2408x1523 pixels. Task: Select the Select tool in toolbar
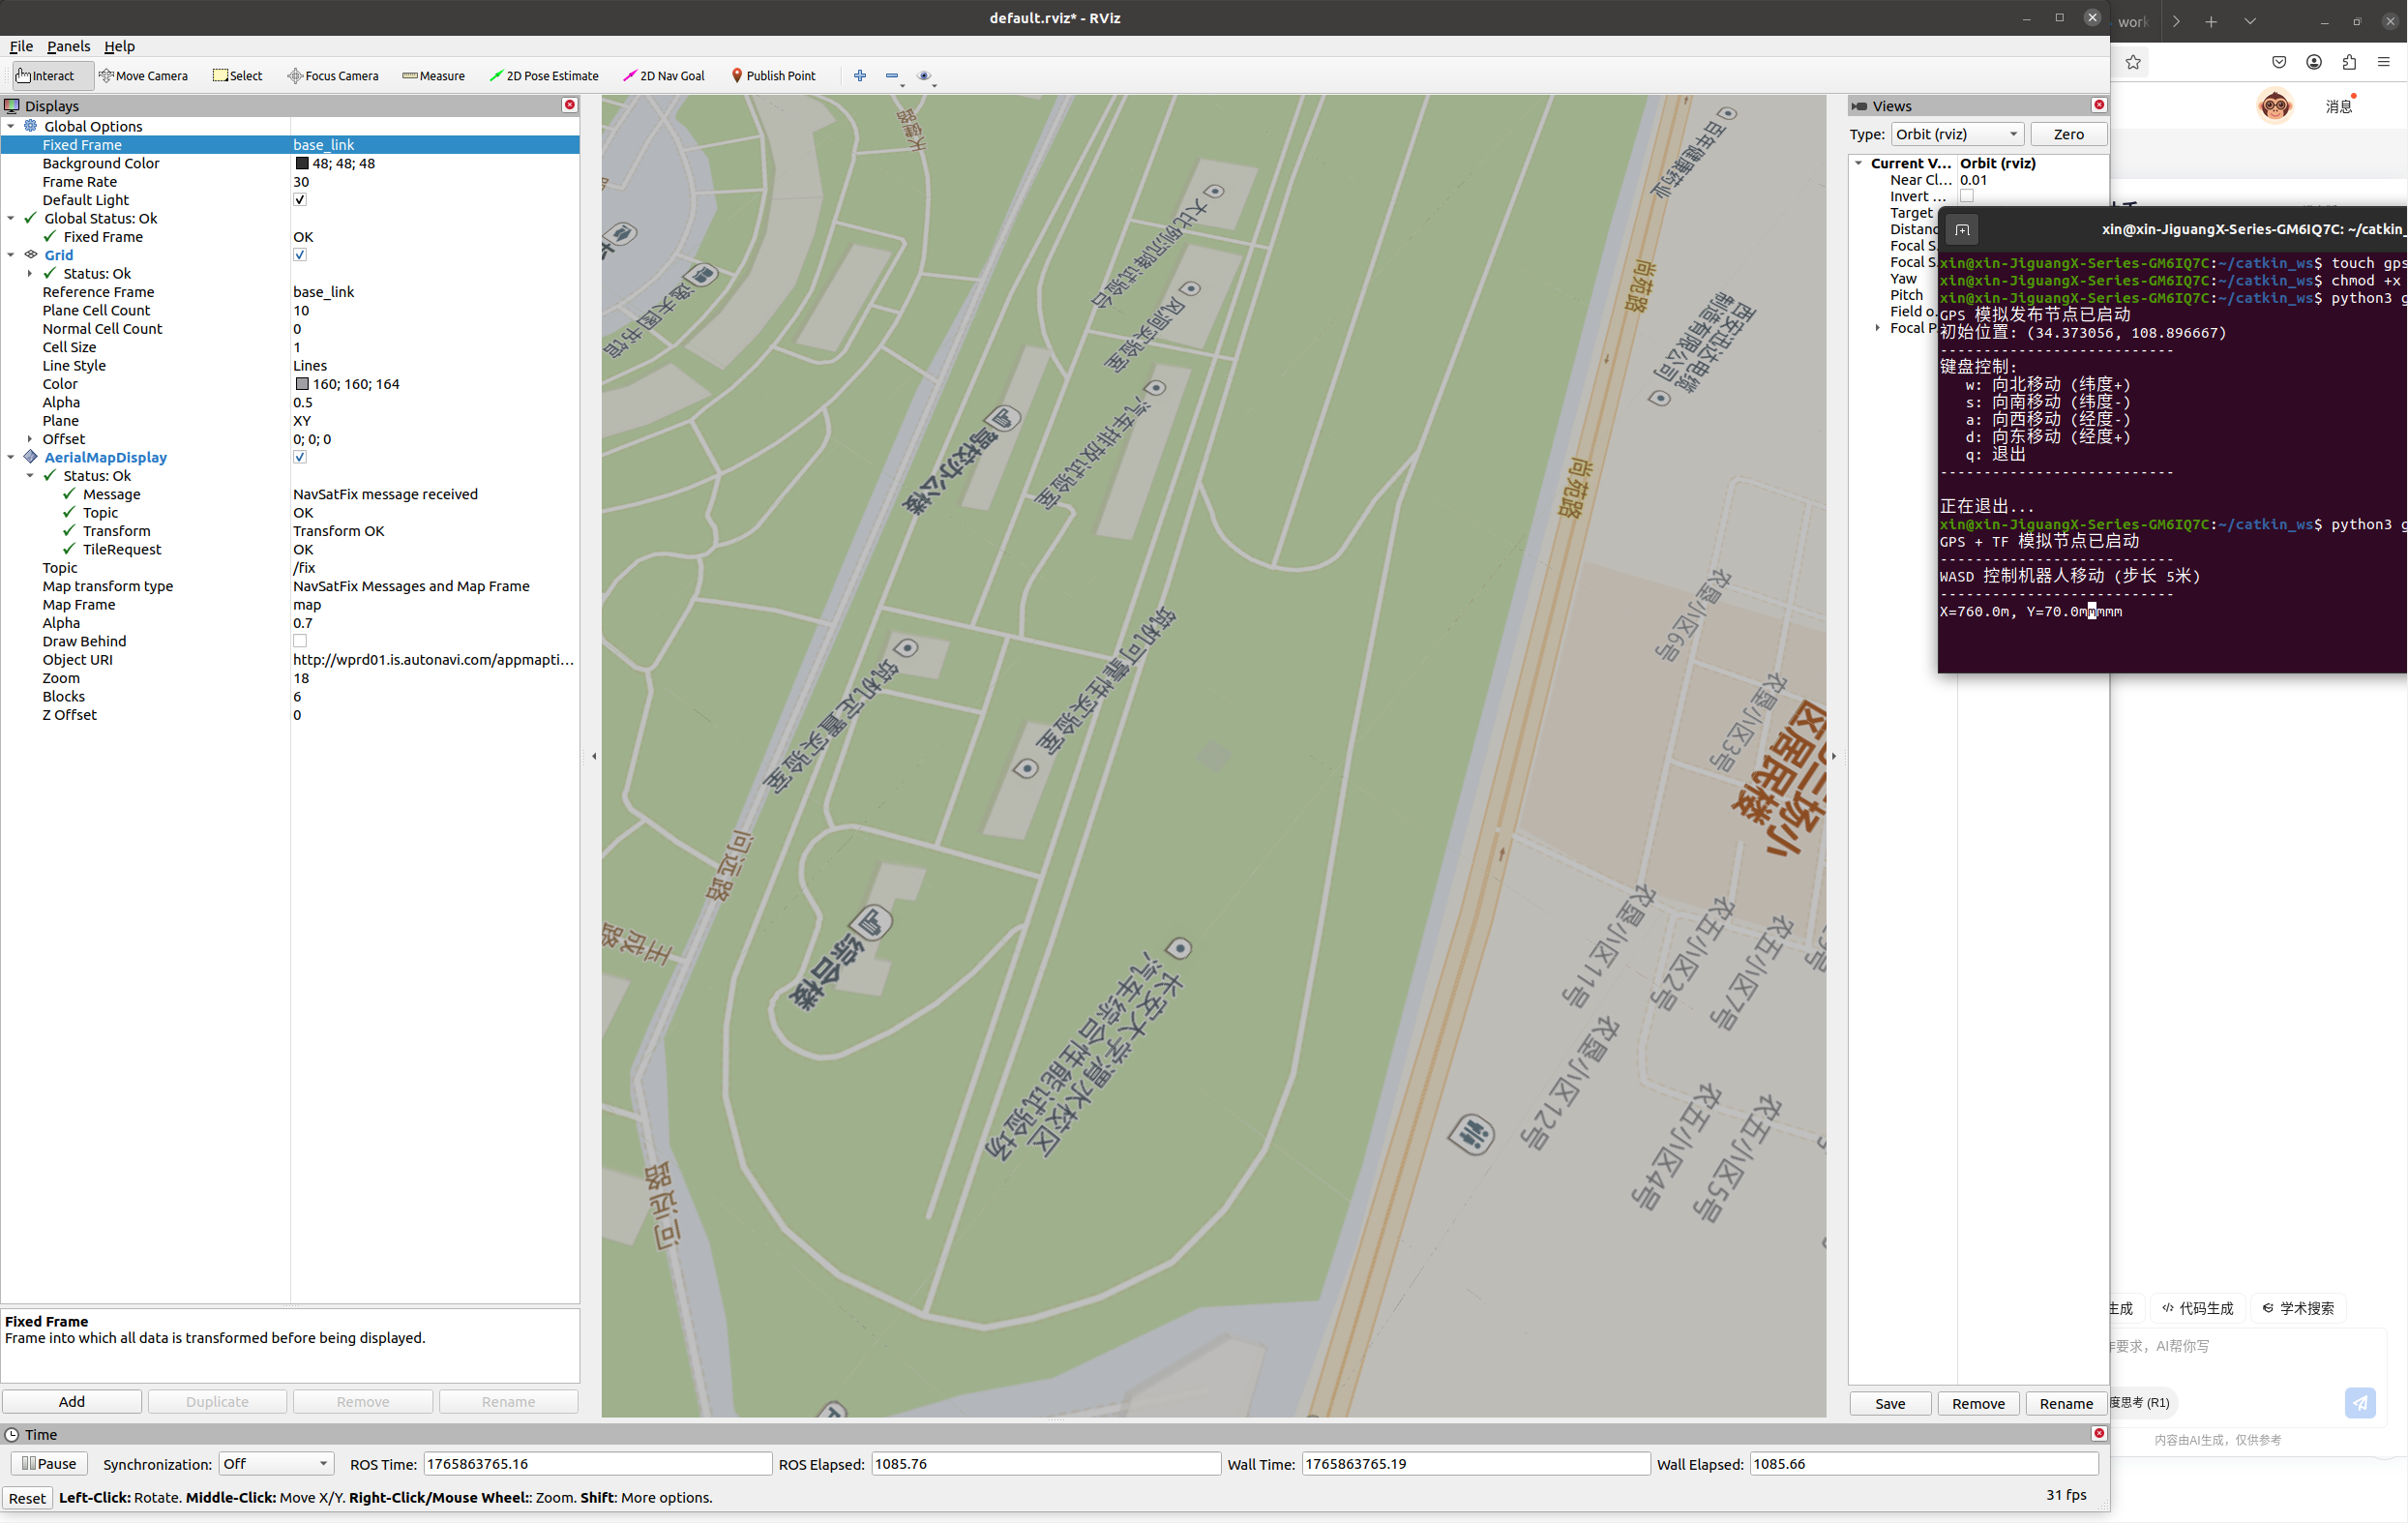(x=237, y=76)
